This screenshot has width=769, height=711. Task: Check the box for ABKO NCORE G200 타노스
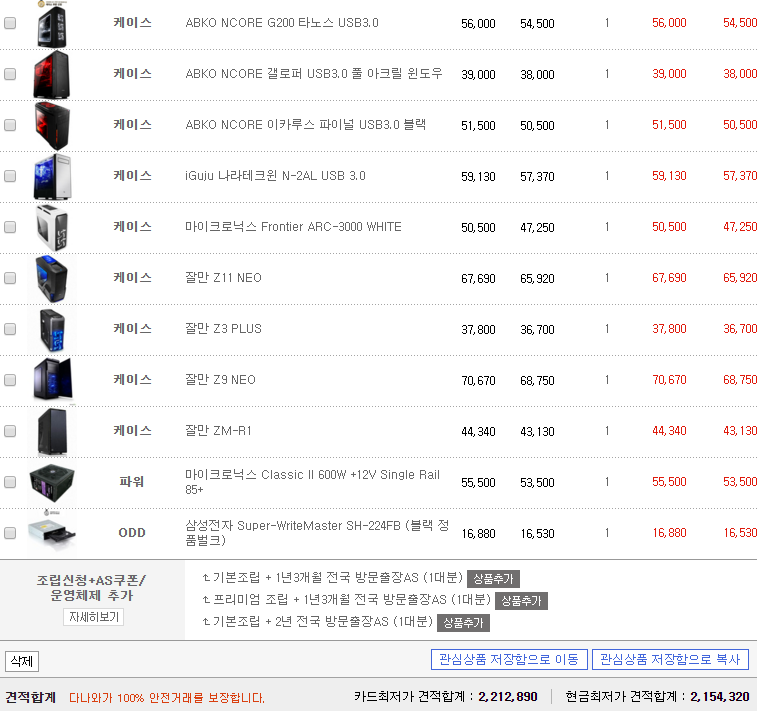(x=10, y=23)
